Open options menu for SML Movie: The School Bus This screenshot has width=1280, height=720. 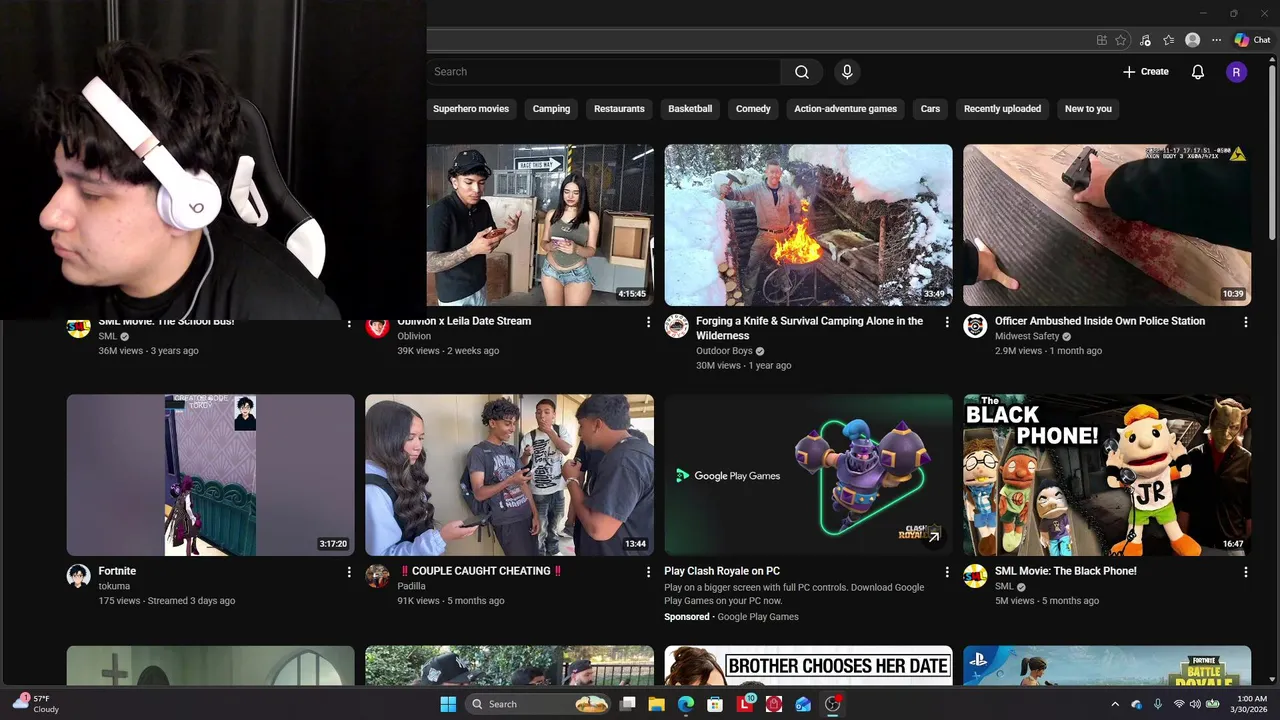[349, 323]
